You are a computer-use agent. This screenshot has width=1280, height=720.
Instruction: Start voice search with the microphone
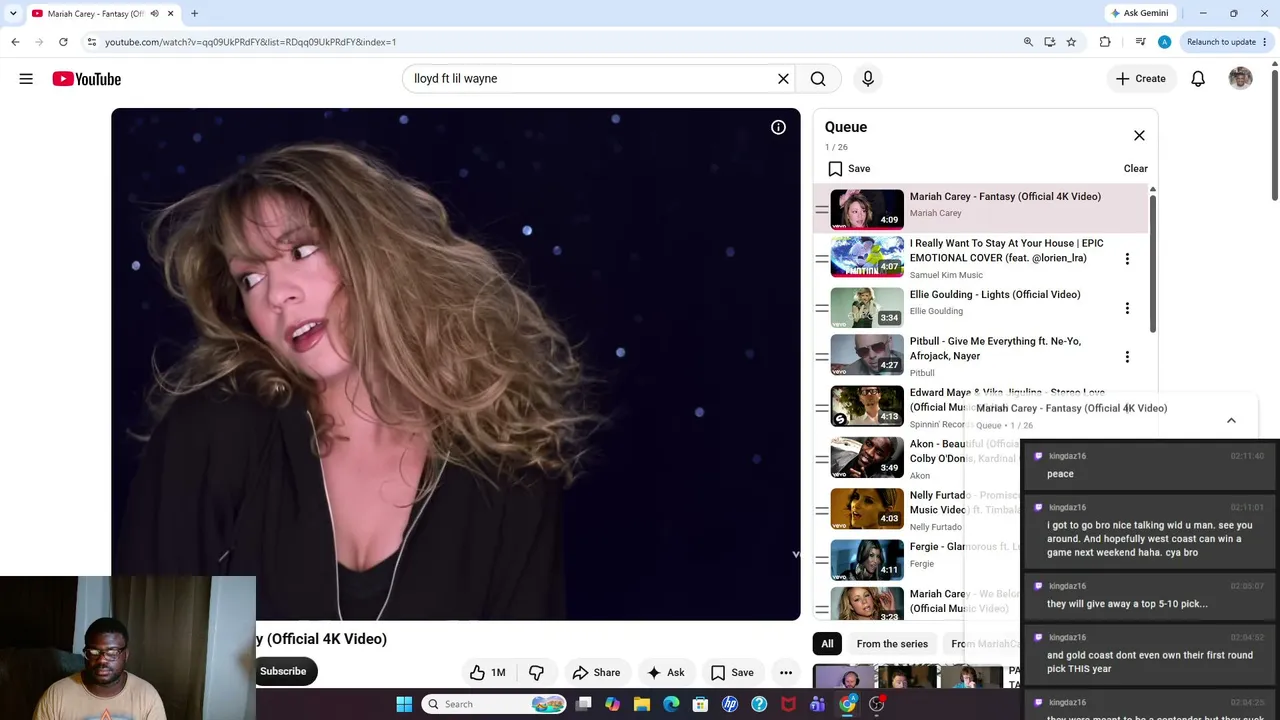click(868, 79)
